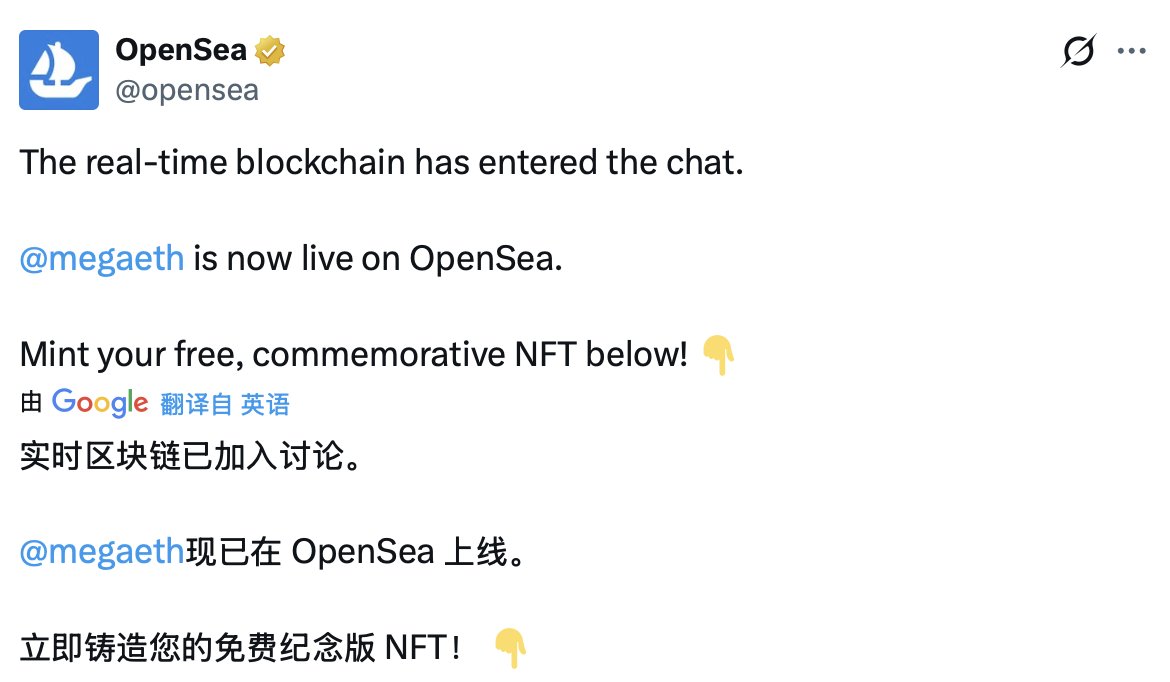1170x682 pixels.
Task: Click the Google logo in the translation line
Action: (100, 402)
